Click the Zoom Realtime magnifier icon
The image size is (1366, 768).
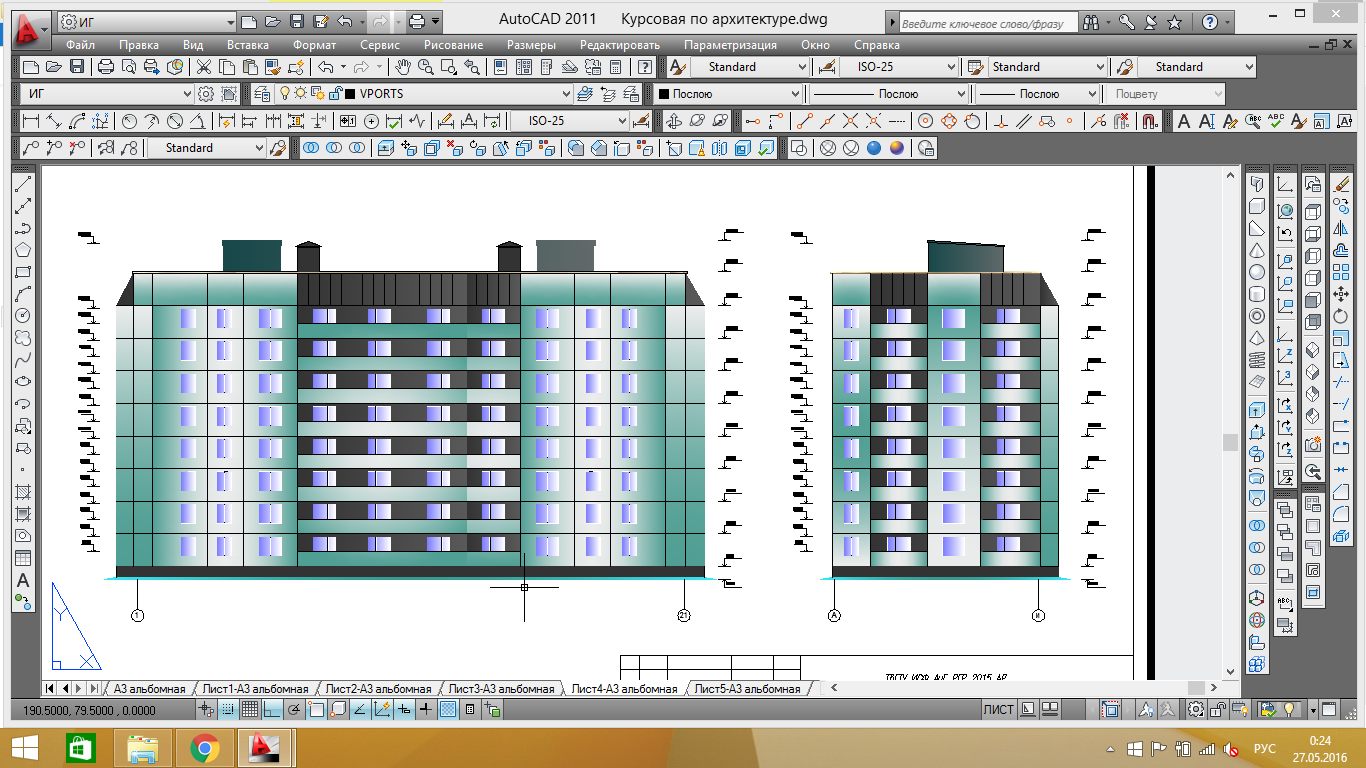[x=425, y=67]
